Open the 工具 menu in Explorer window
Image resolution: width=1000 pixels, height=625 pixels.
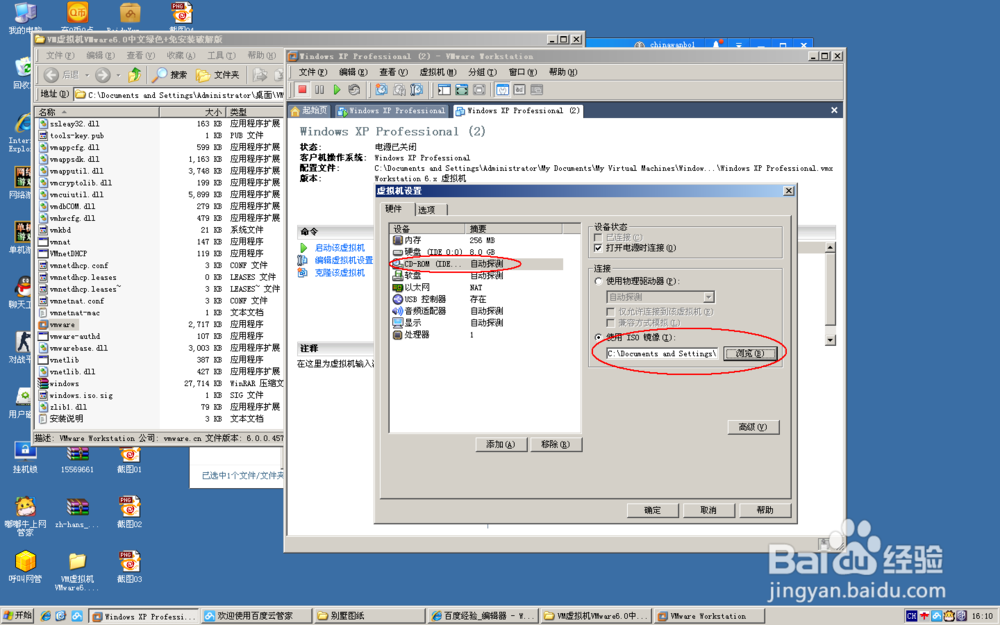(x=221, y=55)
